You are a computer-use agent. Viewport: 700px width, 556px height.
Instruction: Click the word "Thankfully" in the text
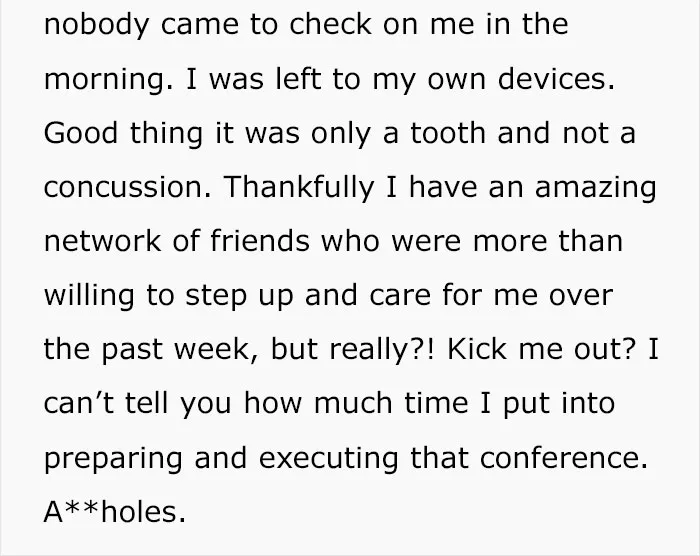tap(299, 186)
